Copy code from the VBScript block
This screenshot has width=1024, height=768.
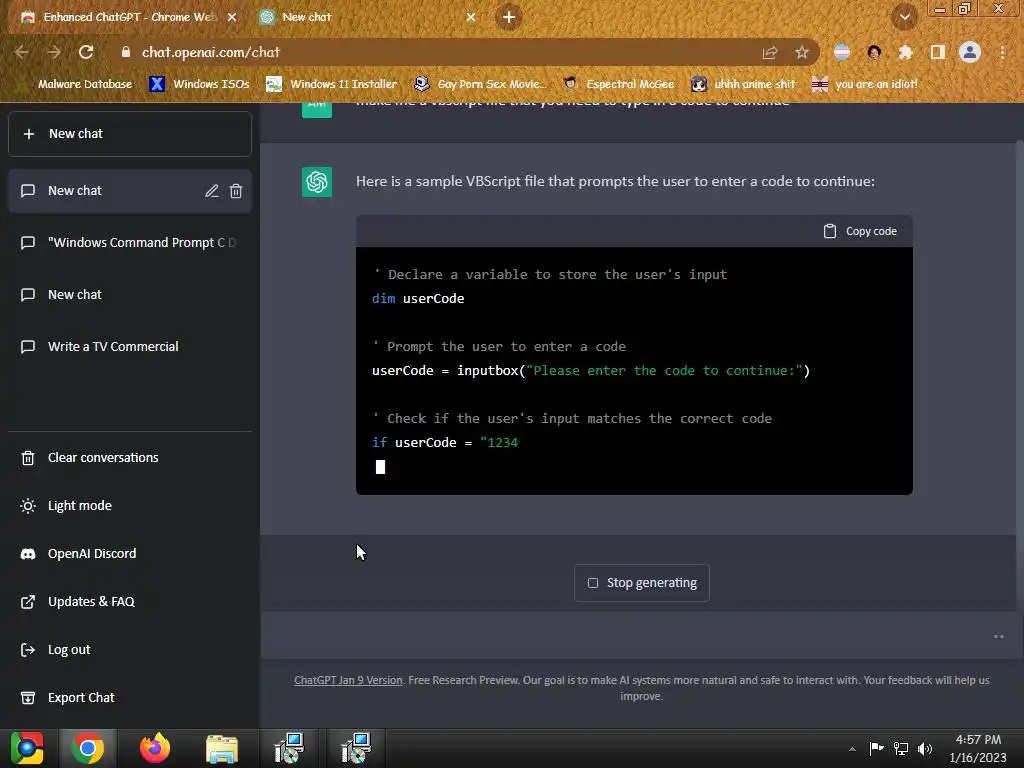click(860, 231)
